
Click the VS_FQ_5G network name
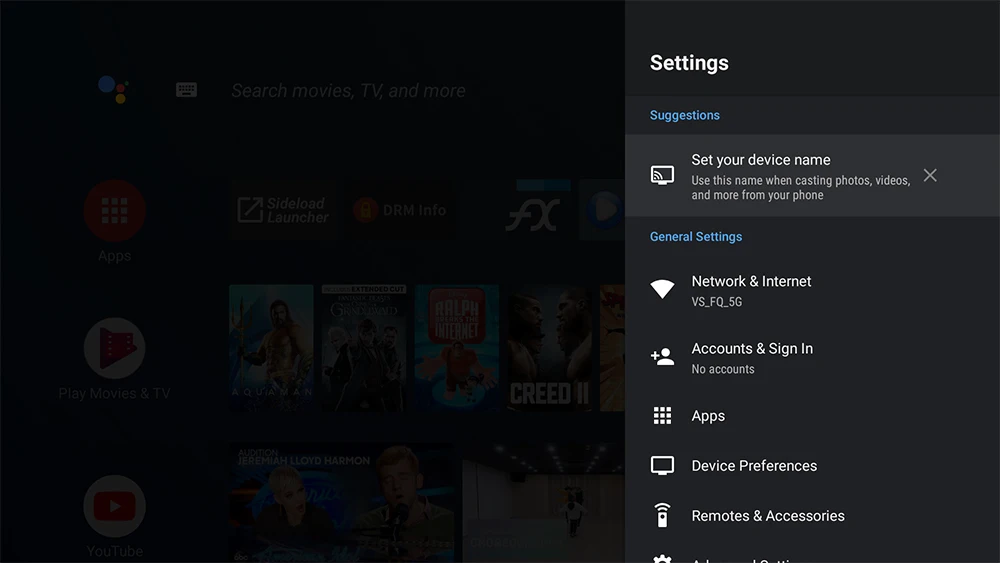(x=716, y=302)
